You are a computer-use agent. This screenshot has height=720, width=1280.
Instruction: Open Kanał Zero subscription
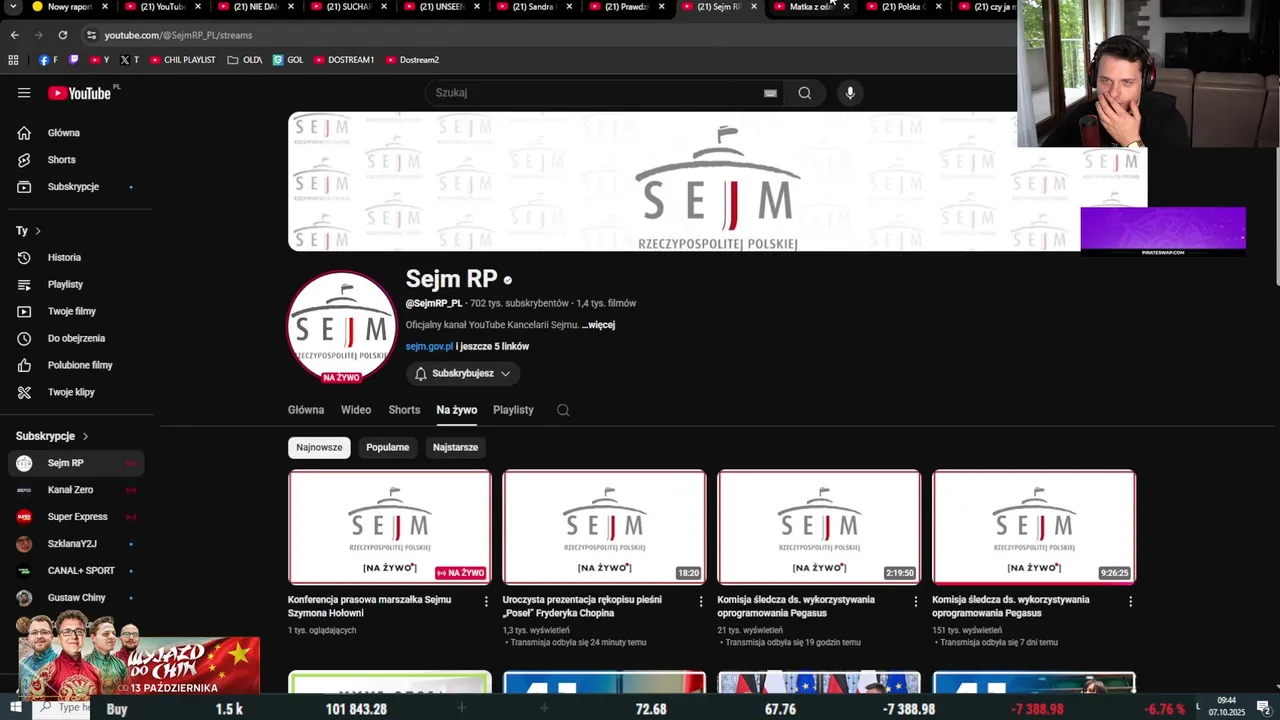(76, 490)
